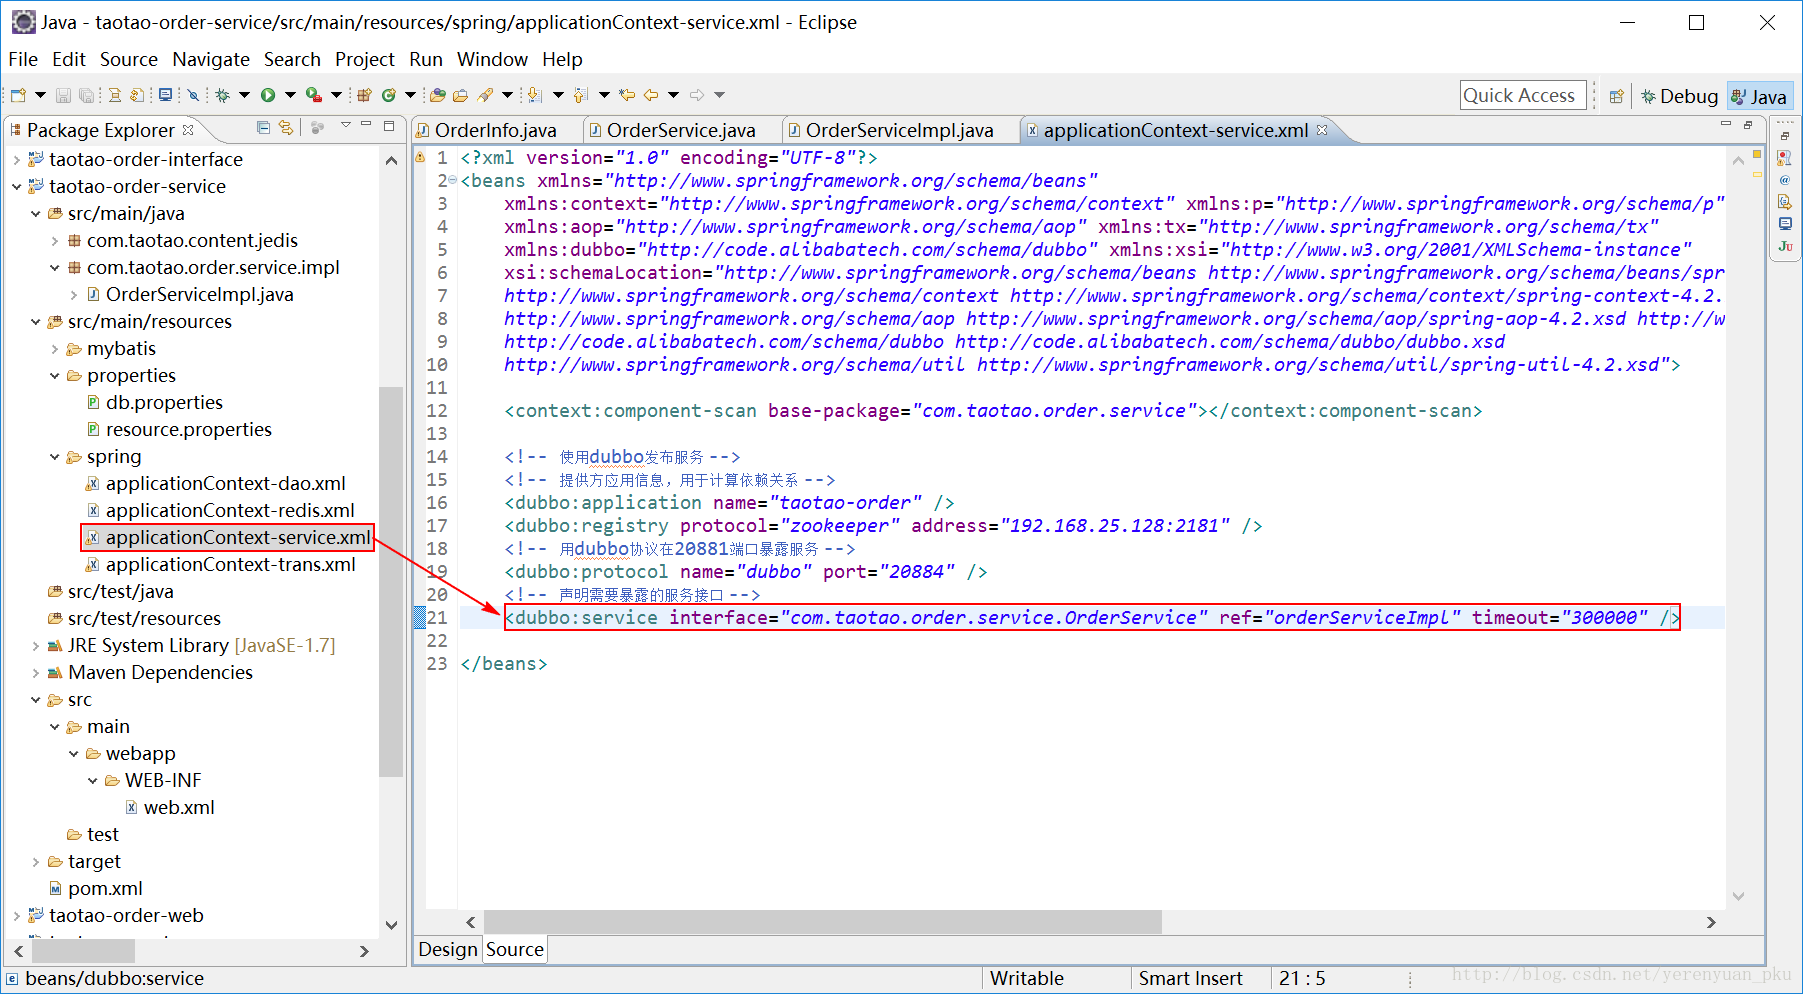Click the New Java Class toolbar icon
This screenshot has height=994, width=1803.
click(x=388, y=95)
